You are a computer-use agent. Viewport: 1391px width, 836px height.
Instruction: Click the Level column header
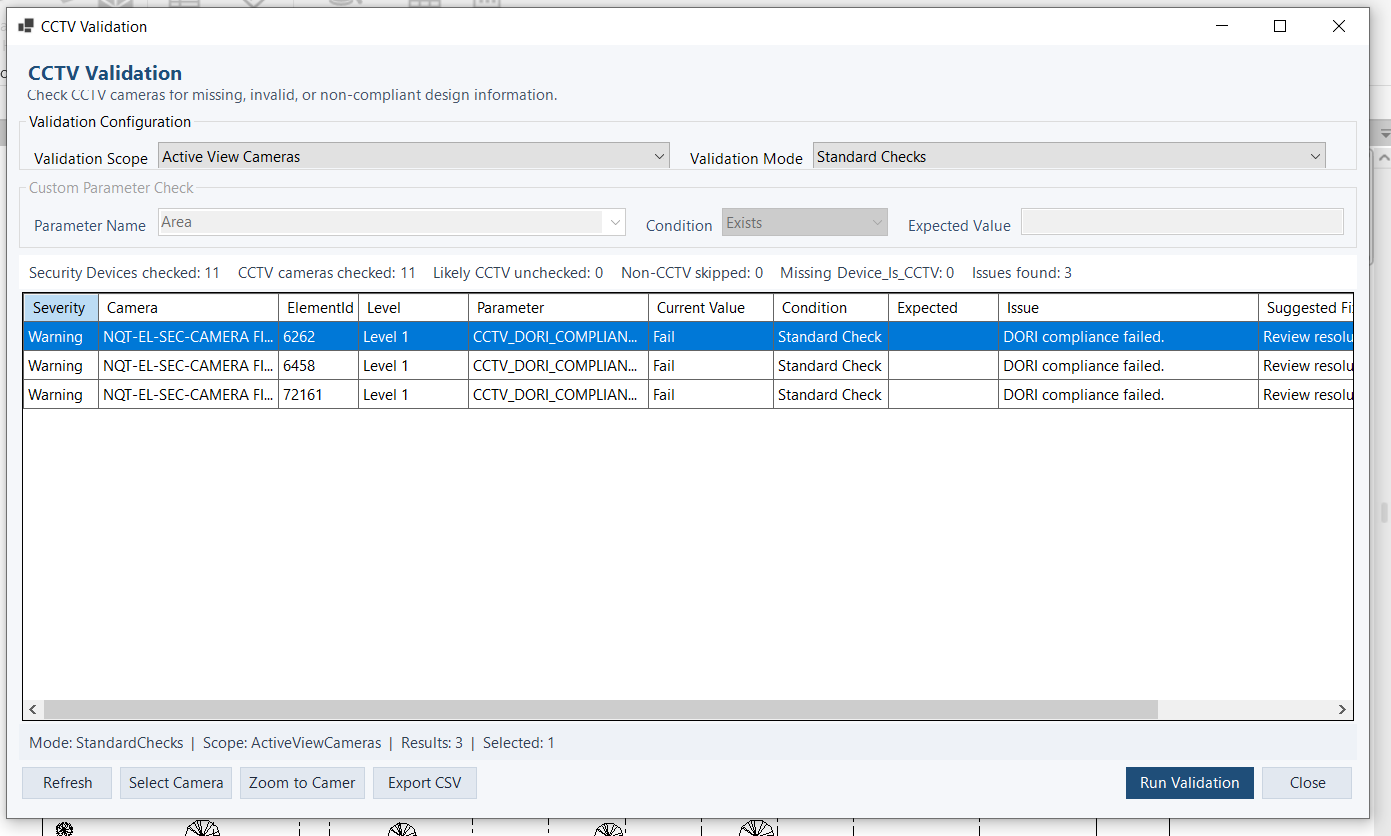413,308
